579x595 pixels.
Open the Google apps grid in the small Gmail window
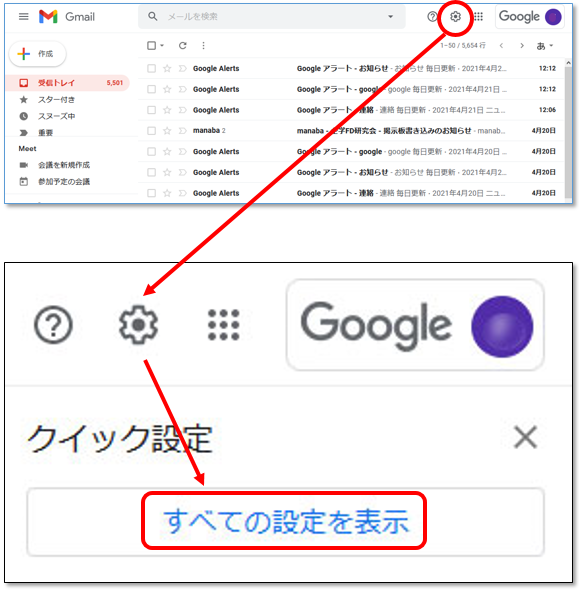pyautogui.click(x=478, y=17)
